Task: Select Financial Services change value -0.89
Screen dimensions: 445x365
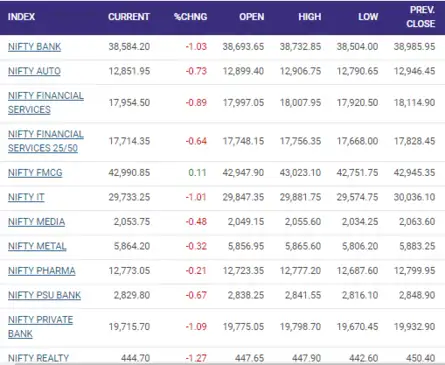Action: pyautogui.click(x=196, y=103)
